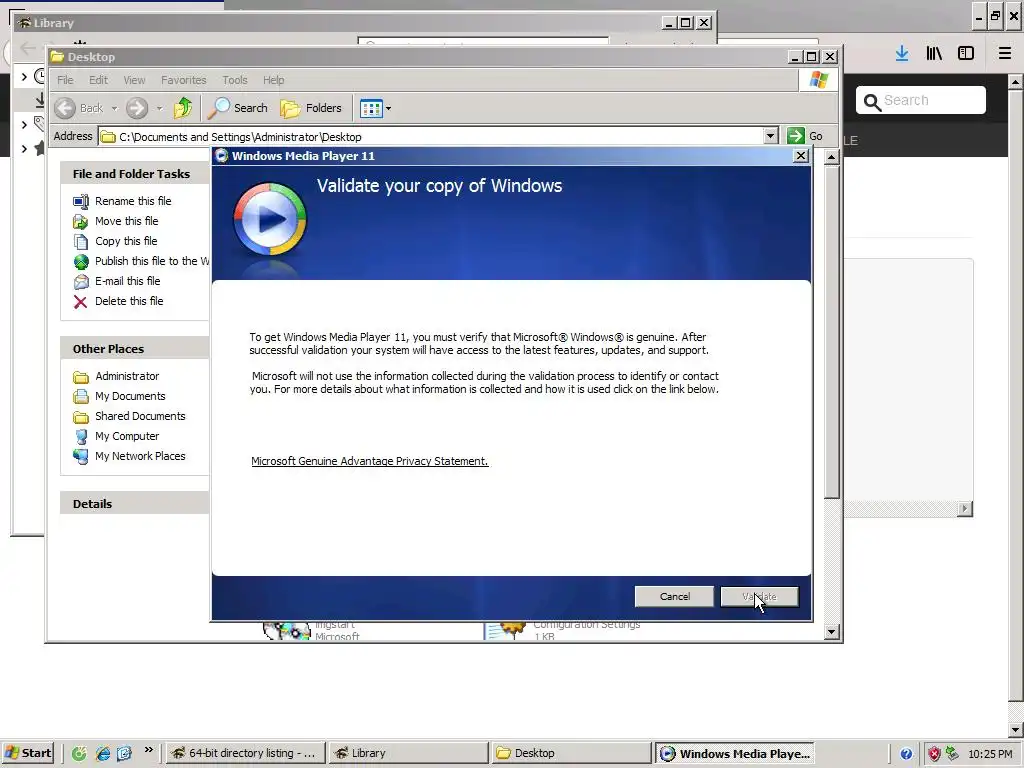Click scroll up arrow in Desktop window

[831, 157]
